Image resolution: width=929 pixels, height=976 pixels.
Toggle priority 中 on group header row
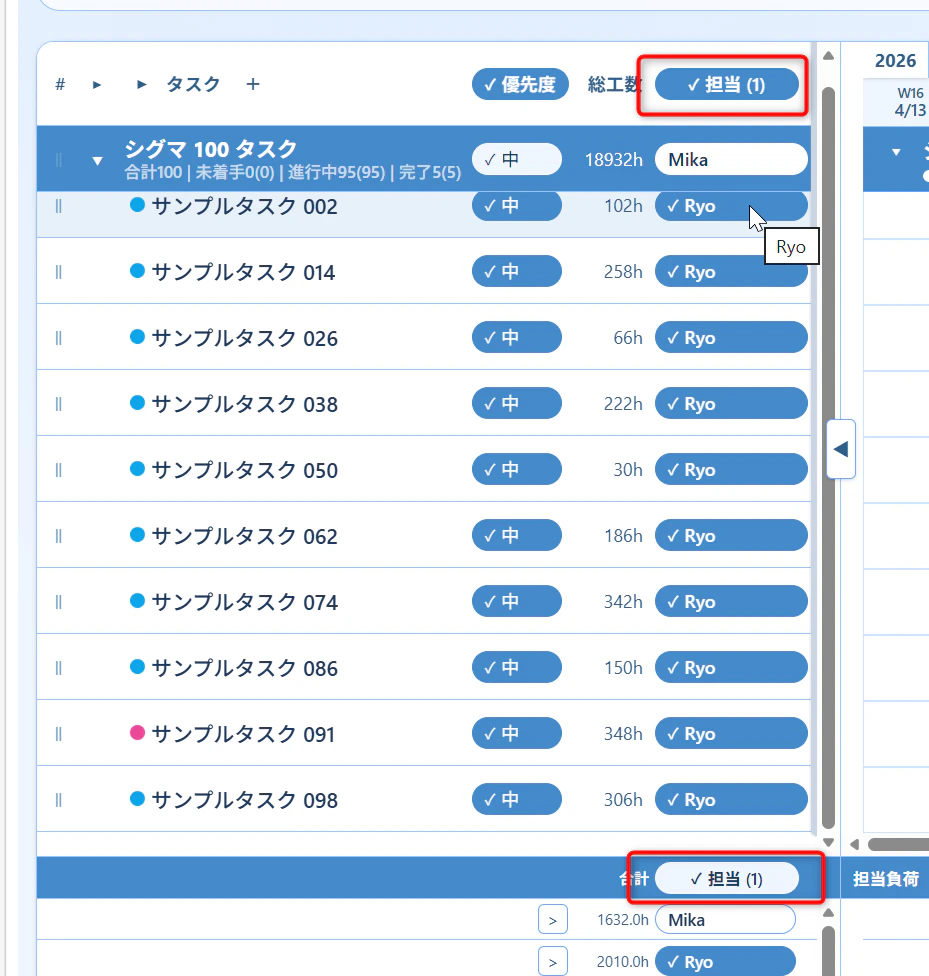coord(517,159)
